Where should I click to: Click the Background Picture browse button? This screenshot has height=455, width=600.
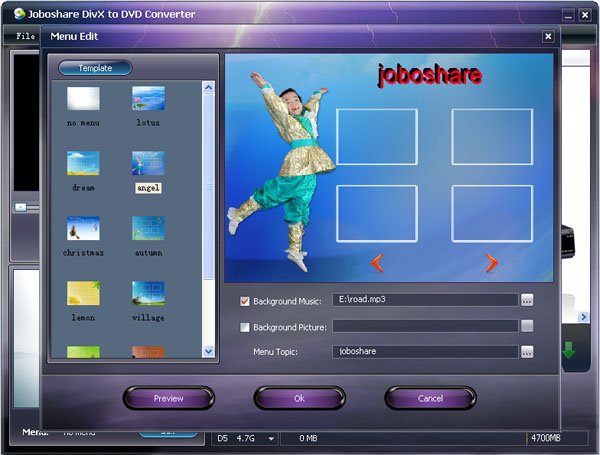(527, 326)
